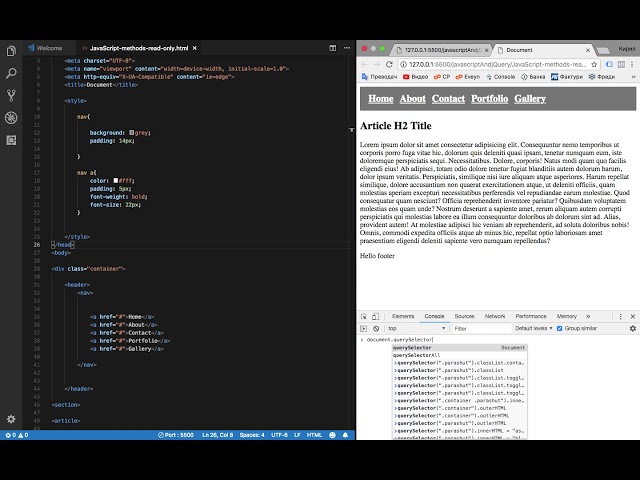The height and width of the screenshot is (480, 640).
Task: Switch to the Sources tab in DevTools
Action: coord(464,317)
